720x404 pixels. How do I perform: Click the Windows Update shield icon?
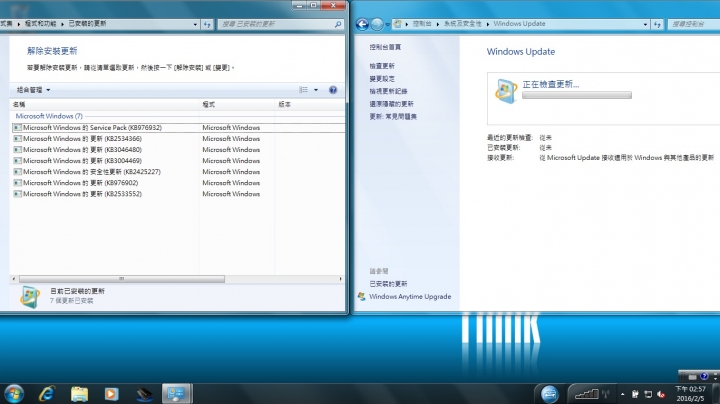pyautogui.click(x=506, y=90)
